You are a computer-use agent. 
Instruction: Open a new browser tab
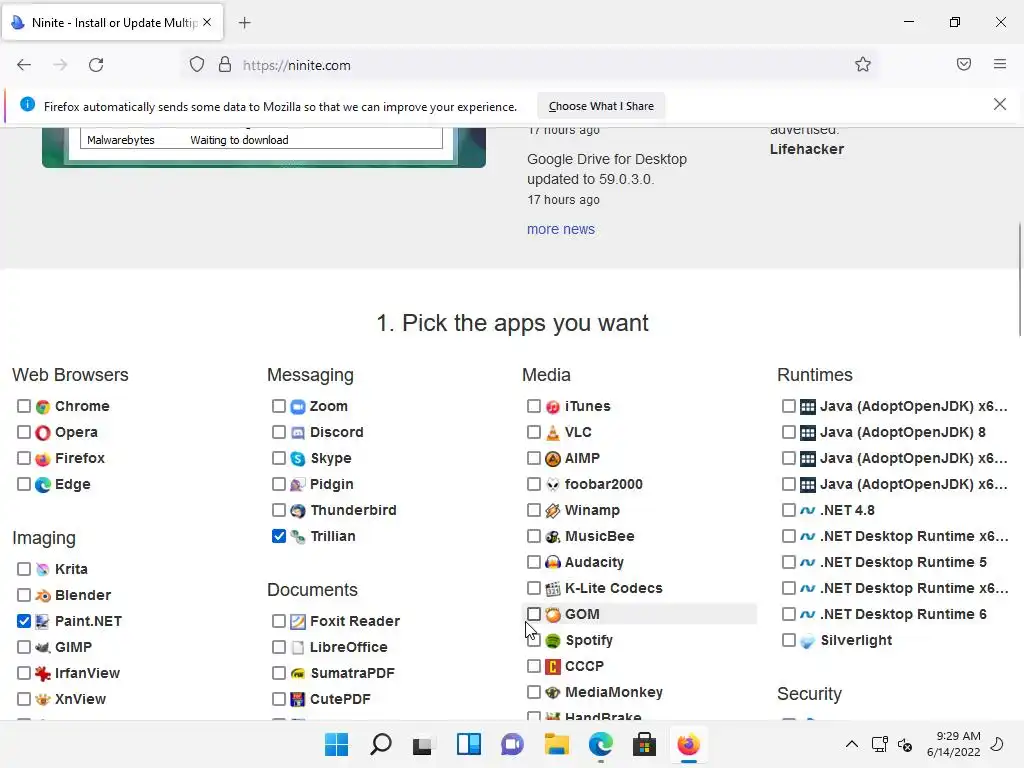pyautogui.click(x=244, y=23)
